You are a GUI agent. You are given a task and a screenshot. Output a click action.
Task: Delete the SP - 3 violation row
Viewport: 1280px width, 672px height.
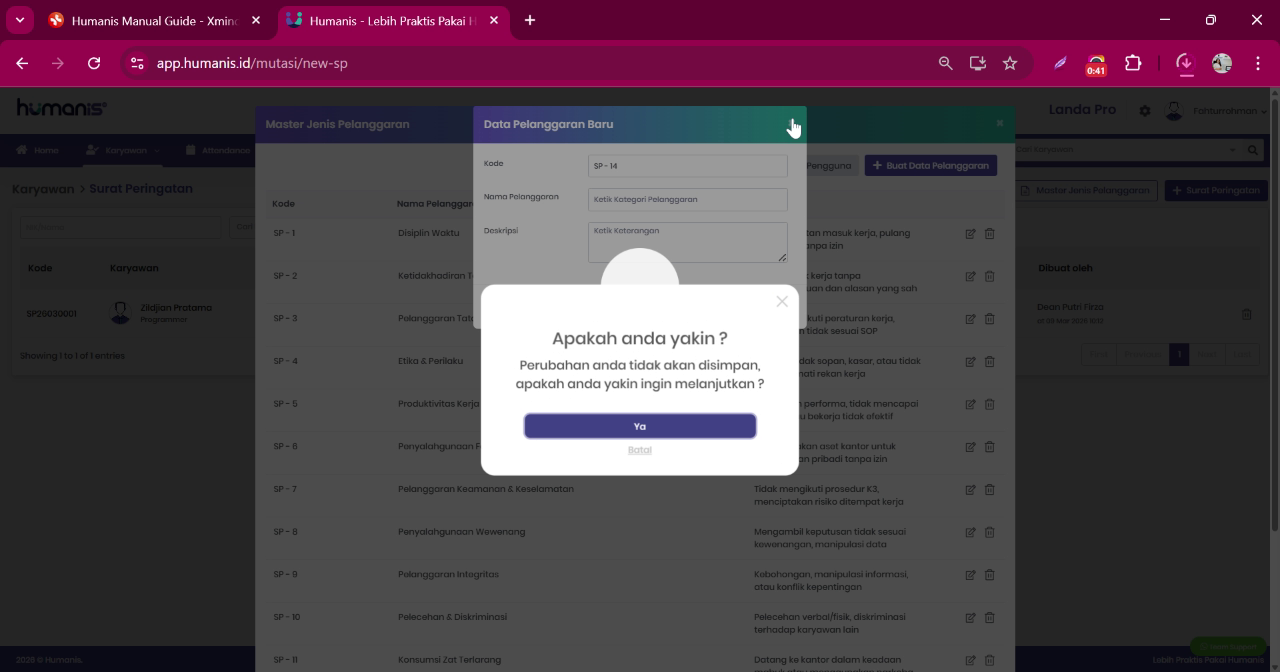click(990, 319)
